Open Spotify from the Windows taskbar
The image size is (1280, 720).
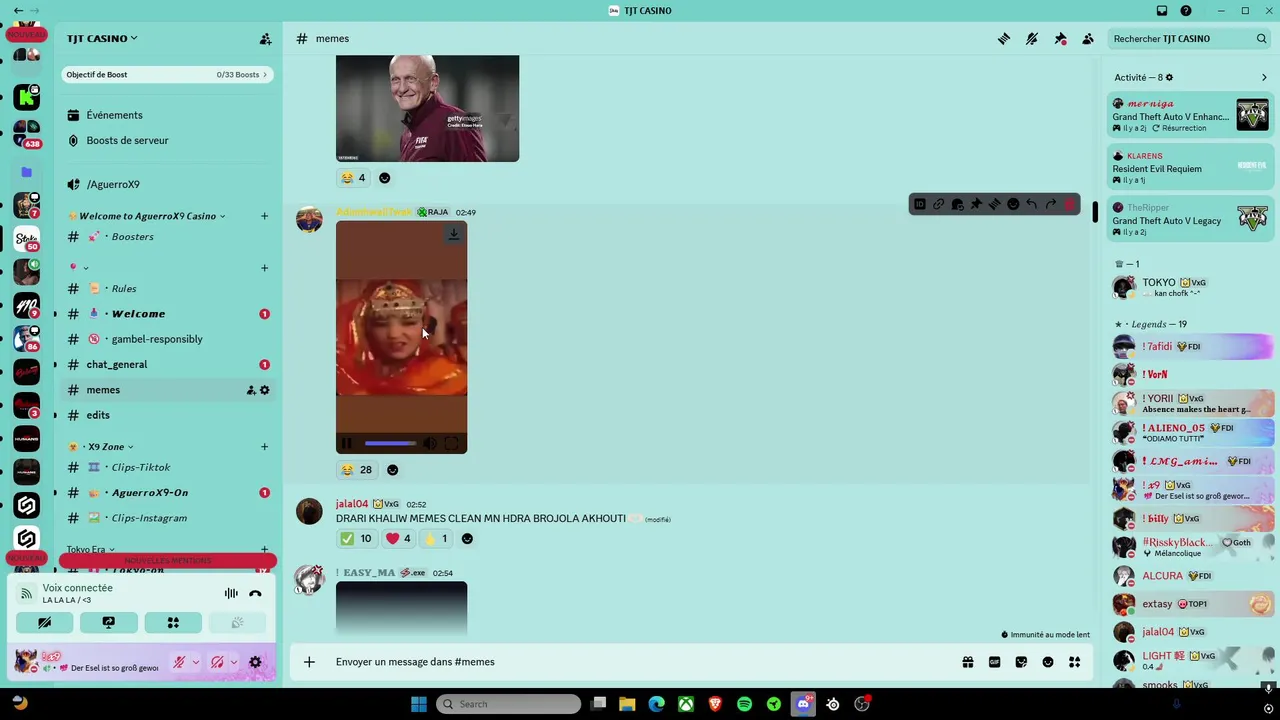coord(744,704)
